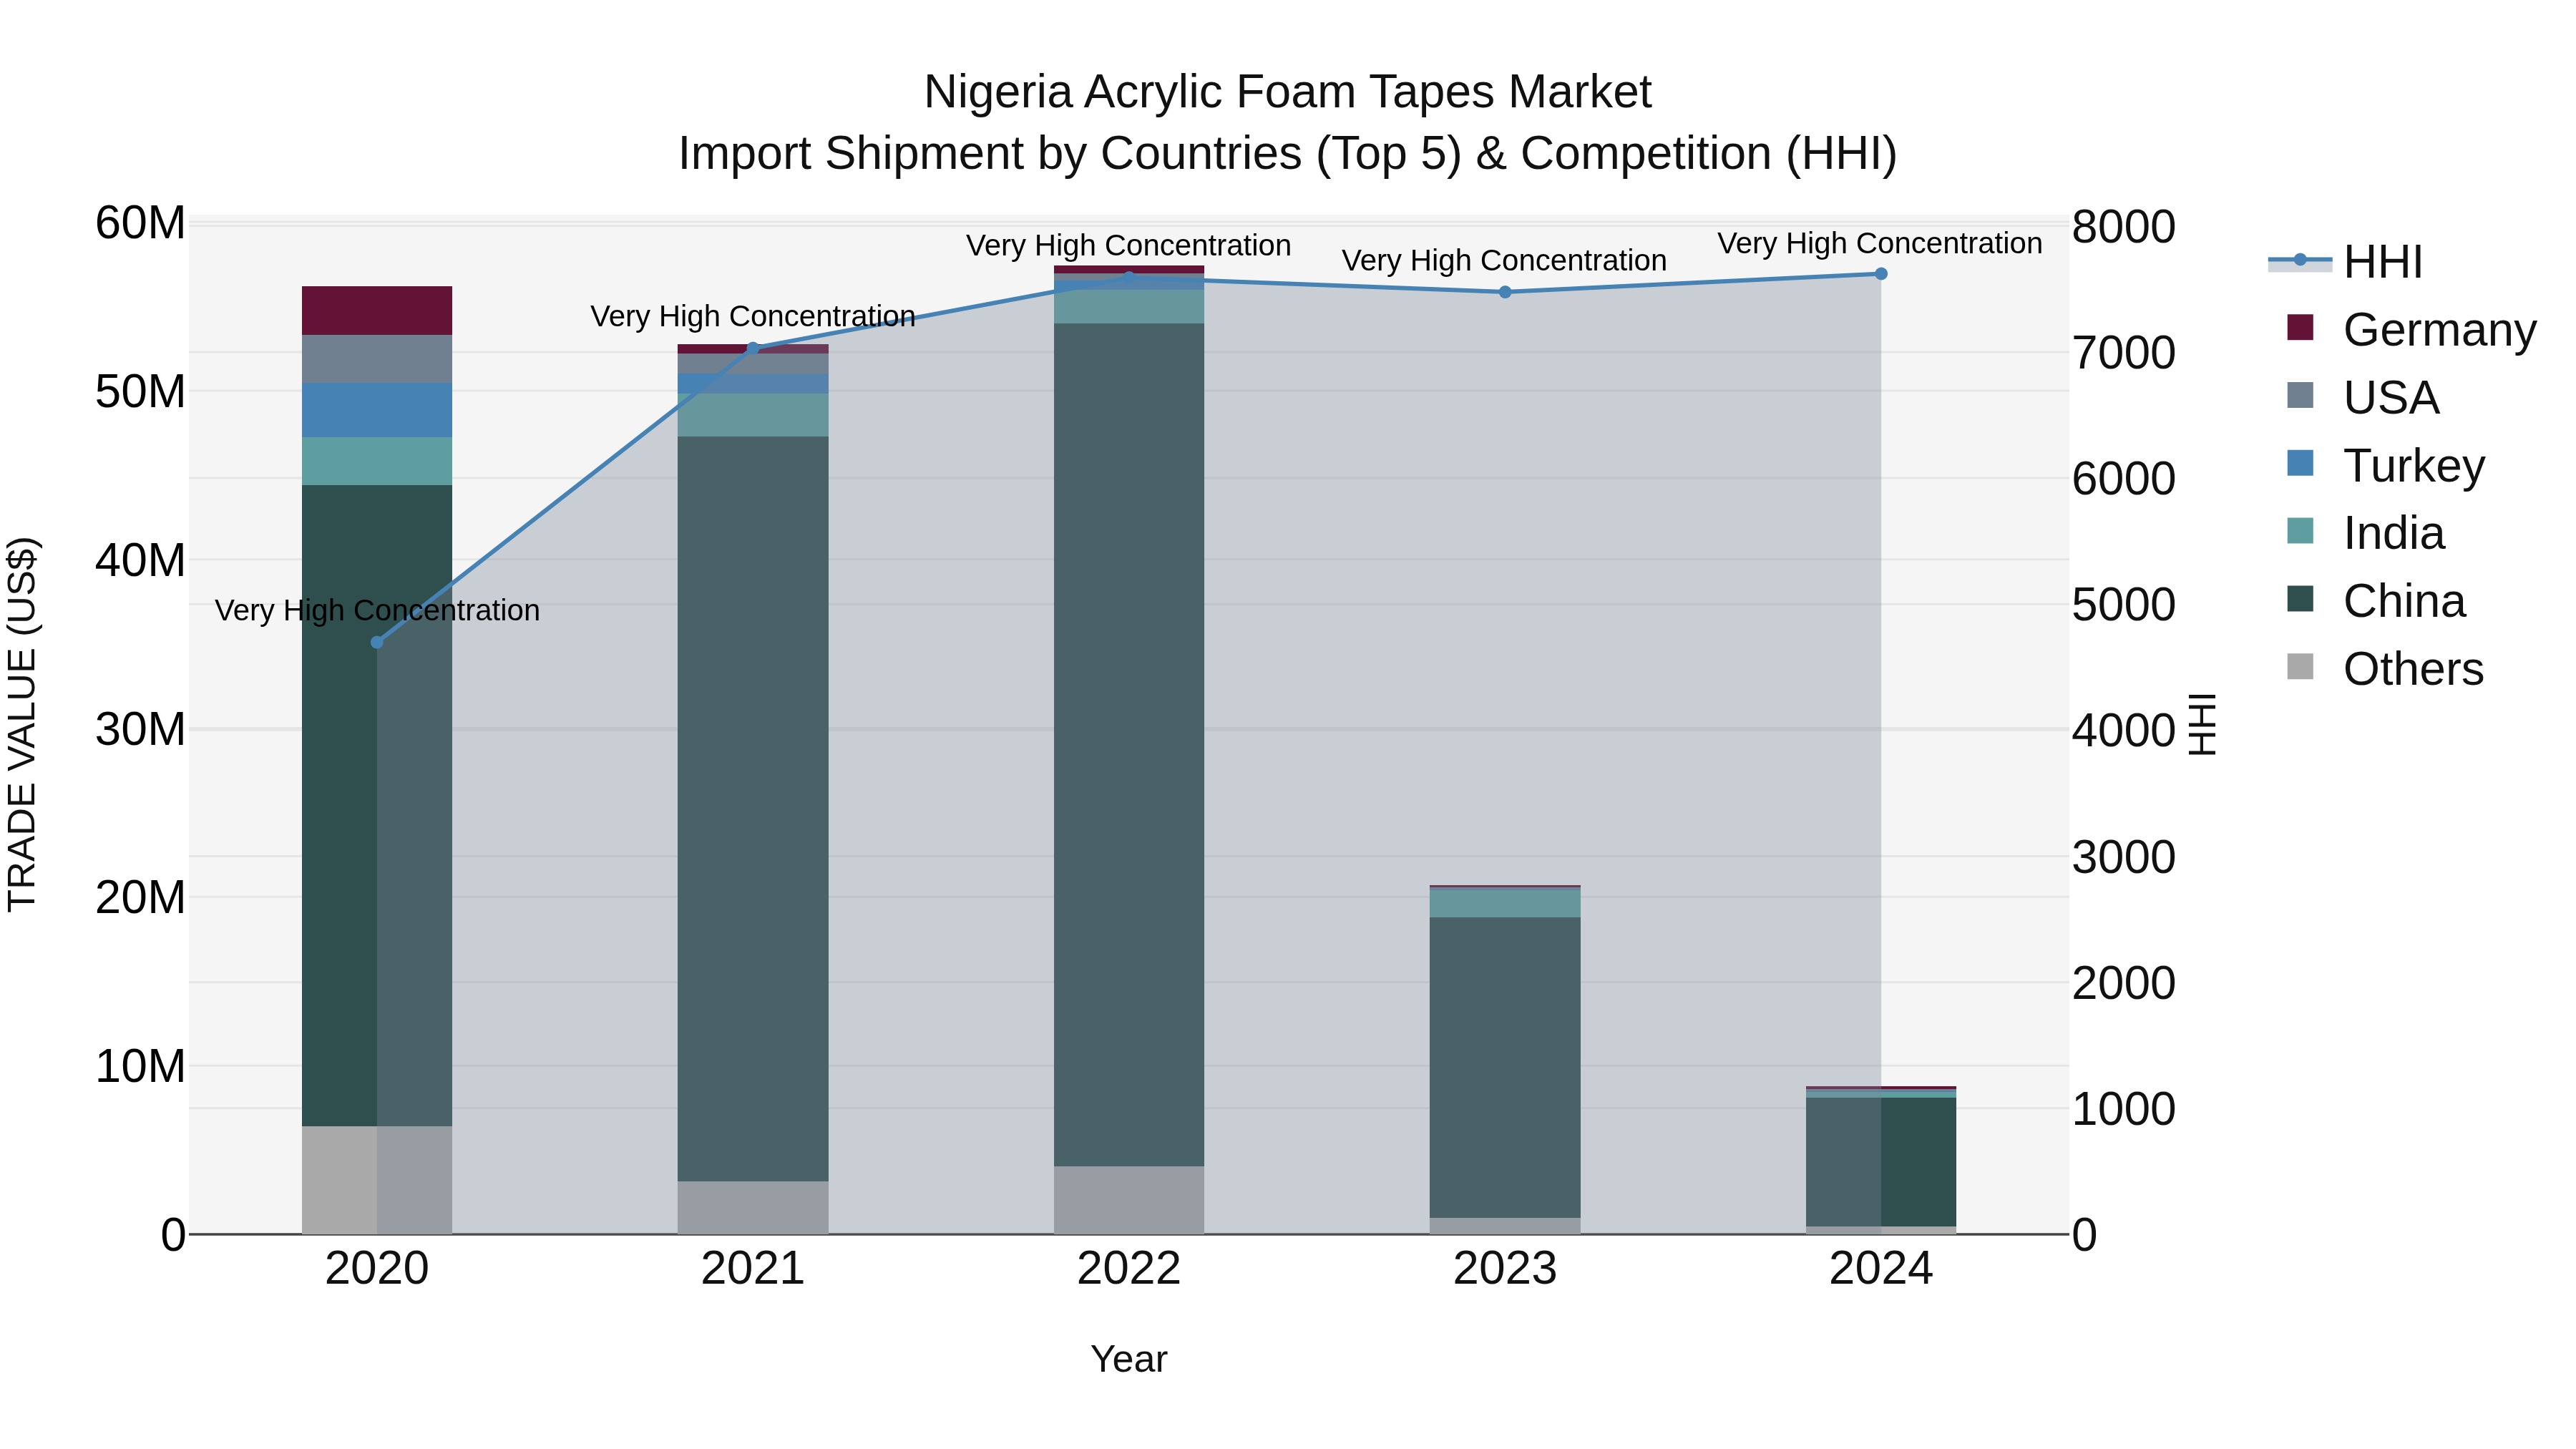Click the India segment of 2020 bar
The height and width of the screenshot is (1449, 2576).
[x=377, y=461]
